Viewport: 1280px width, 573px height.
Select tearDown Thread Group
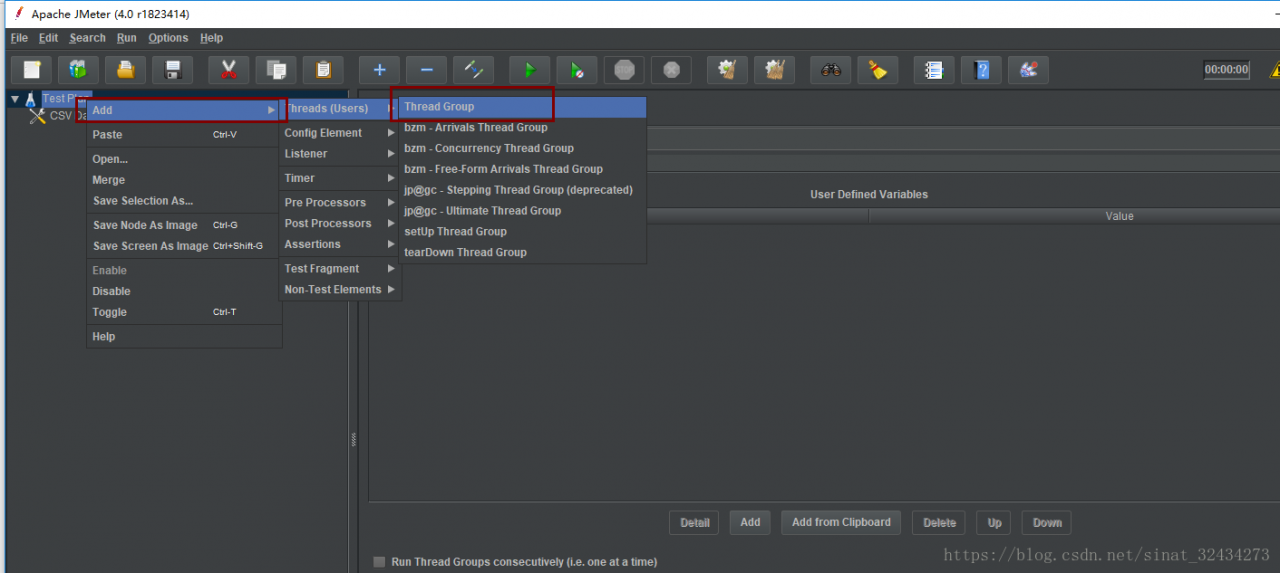coord(523,252)
